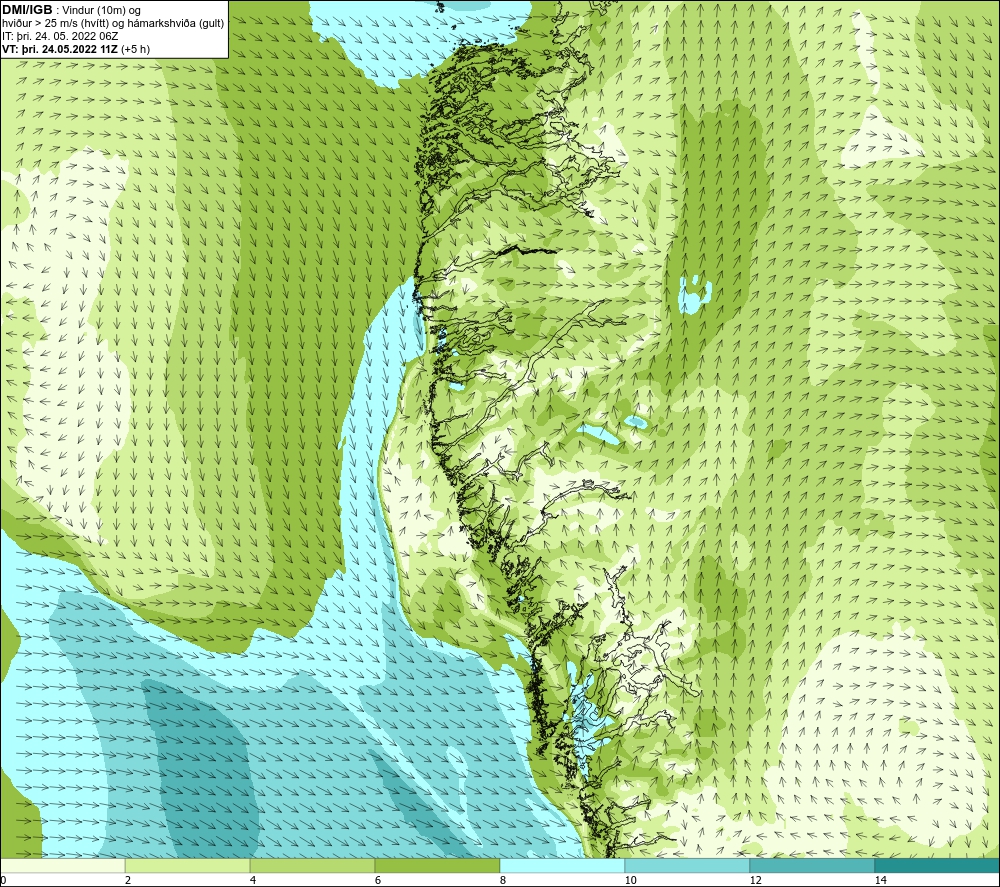Screen dimensions: 1000x887
Task: Click the '6' label on the color scale
Action: [x=378, y=880]
